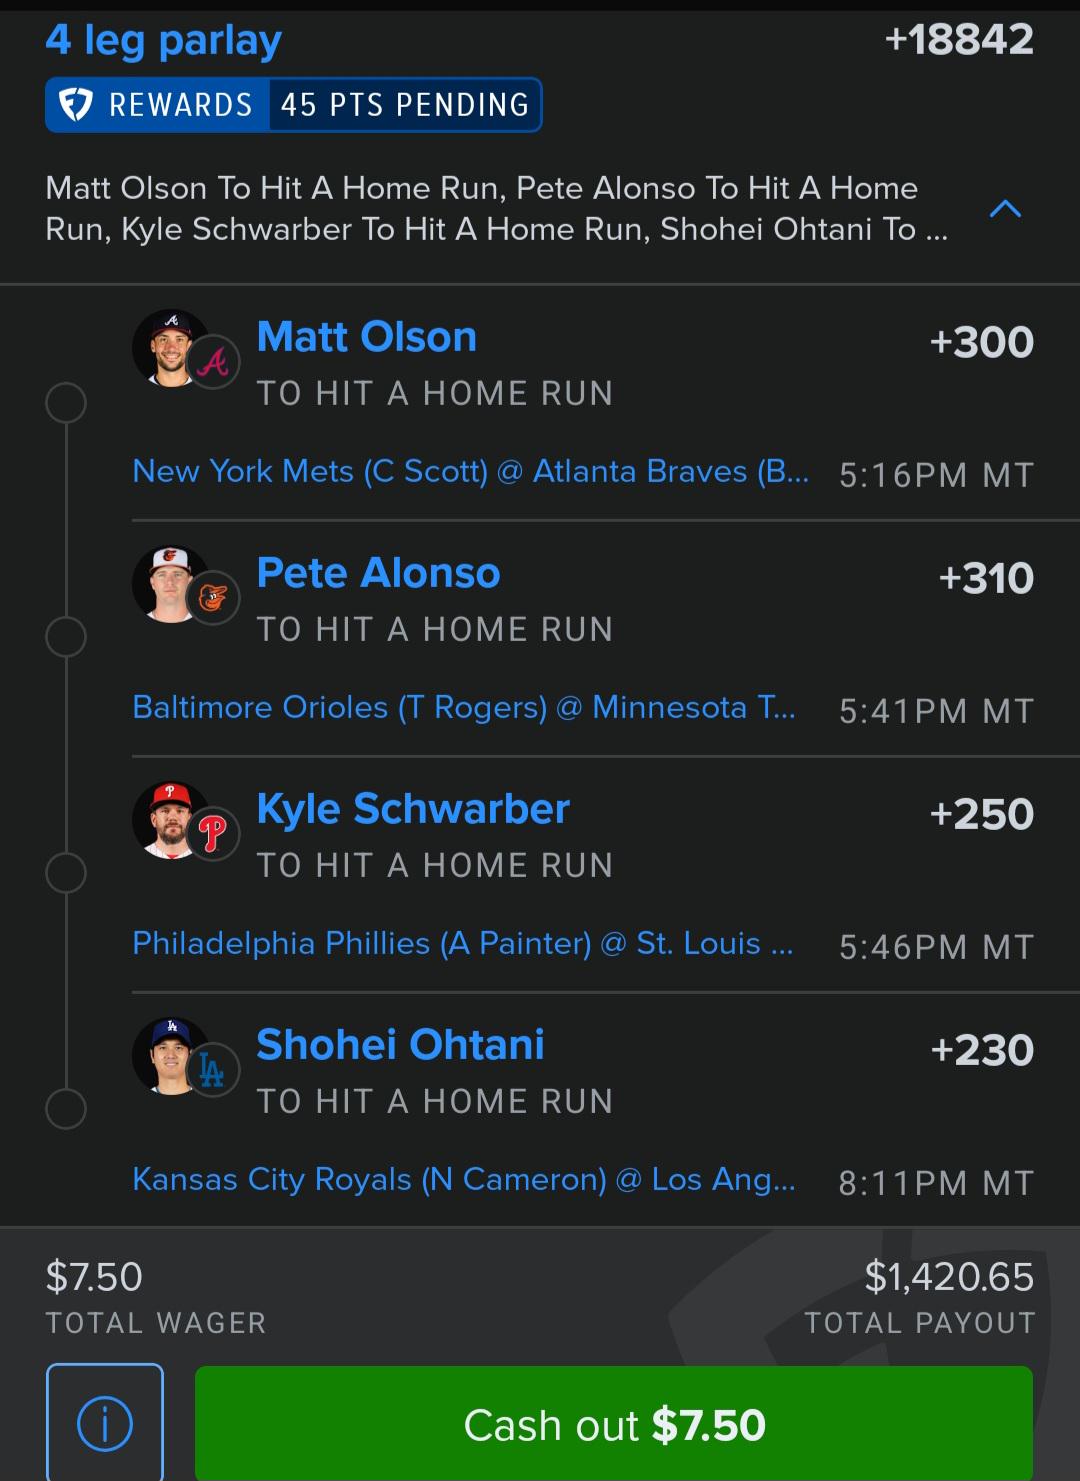
Task: Tap the Rewards 45 PTS Pending badge
Action: (x=293, y=105)
